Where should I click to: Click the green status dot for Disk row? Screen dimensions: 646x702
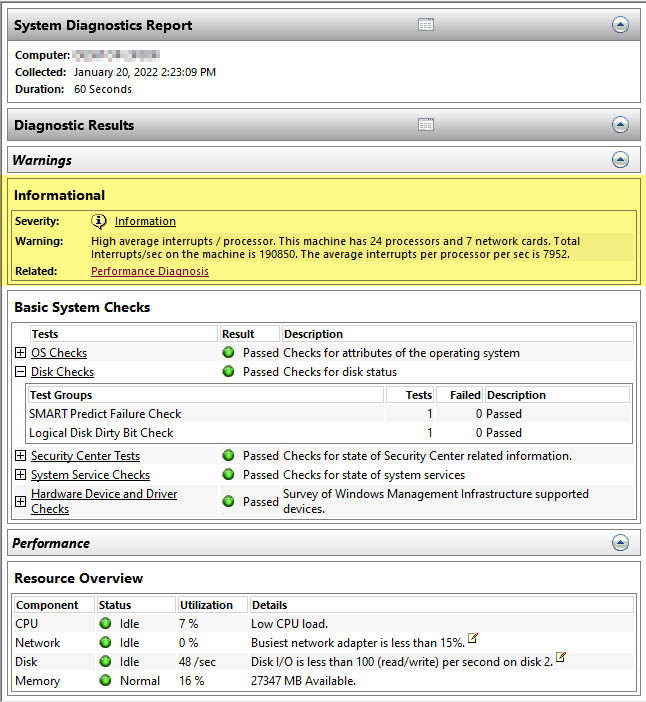(x=105, y=661)
